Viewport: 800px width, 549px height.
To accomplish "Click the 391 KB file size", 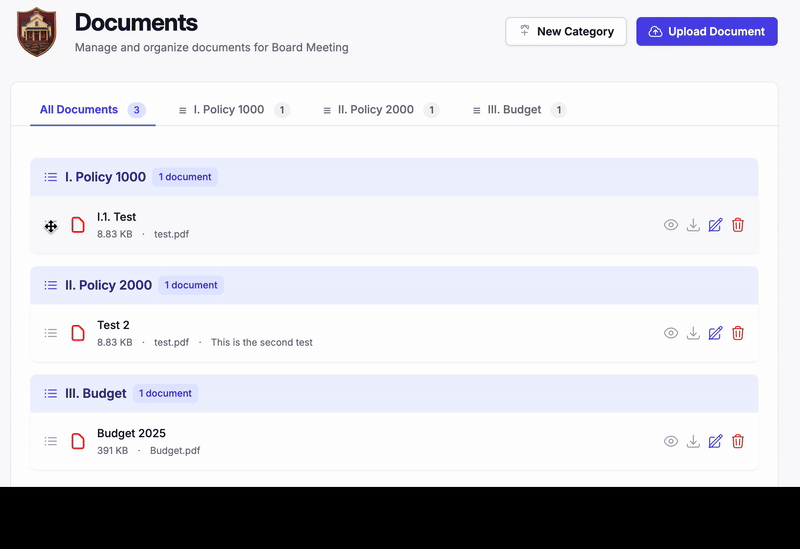I will click(x=112, y=451).
